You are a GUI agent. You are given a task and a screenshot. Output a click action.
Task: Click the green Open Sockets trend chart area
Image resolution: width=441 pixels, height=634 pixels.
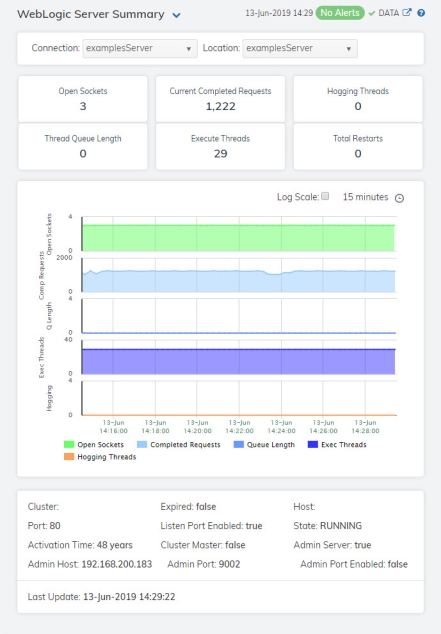(x=238, y=238)
